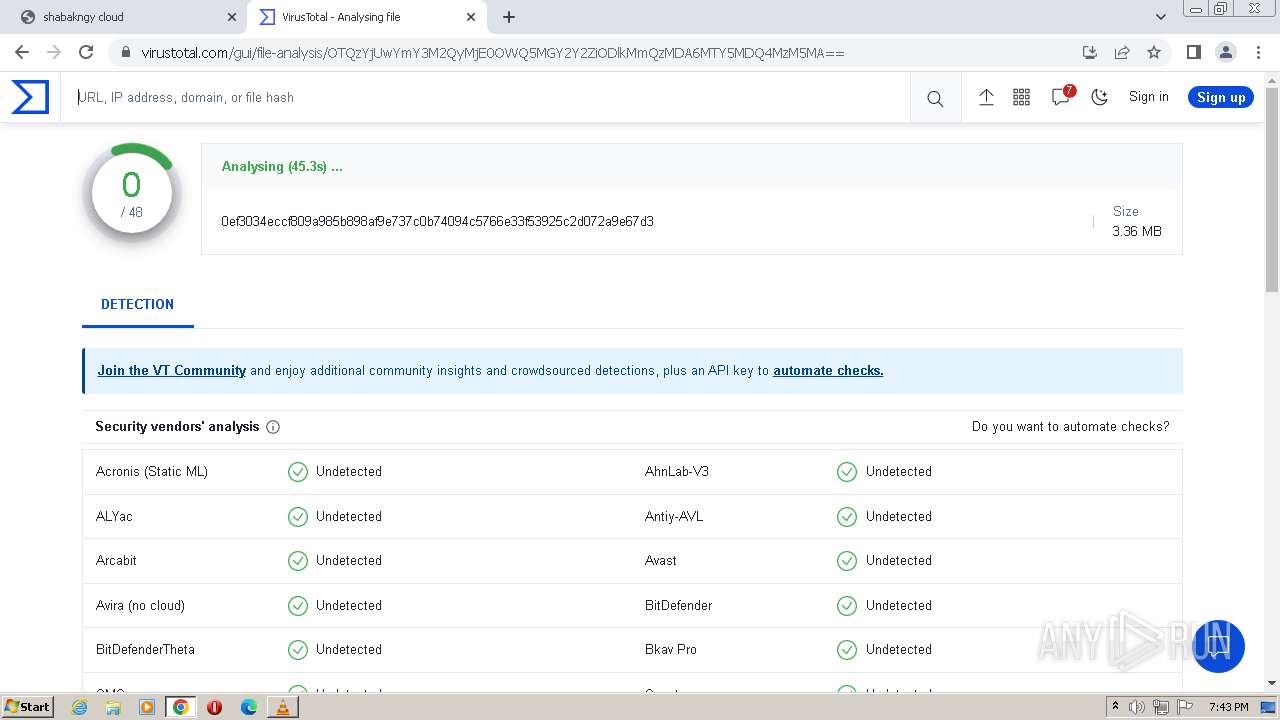Click the file hash 0ef3034eccf809a... text
Image resolution: width=1280 pixels, height=720 pixels.
point(437,221)
